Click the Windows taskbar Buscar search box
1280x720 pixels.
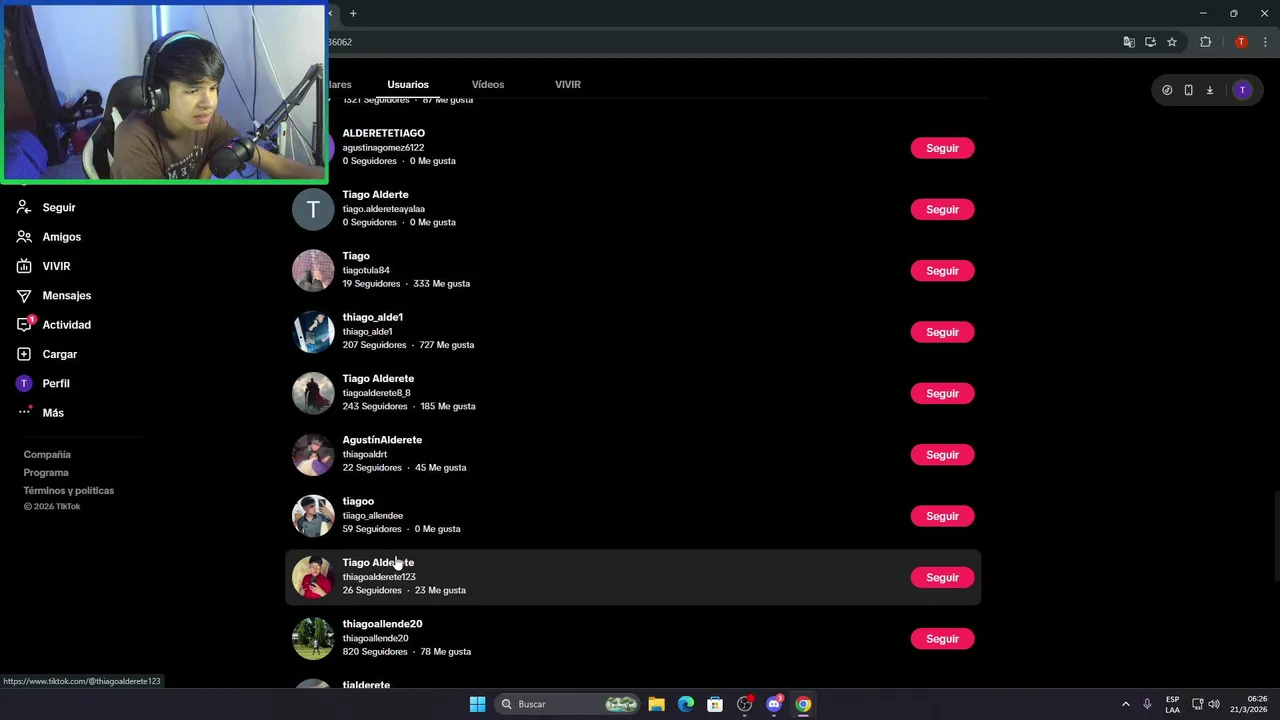[568, 704]
